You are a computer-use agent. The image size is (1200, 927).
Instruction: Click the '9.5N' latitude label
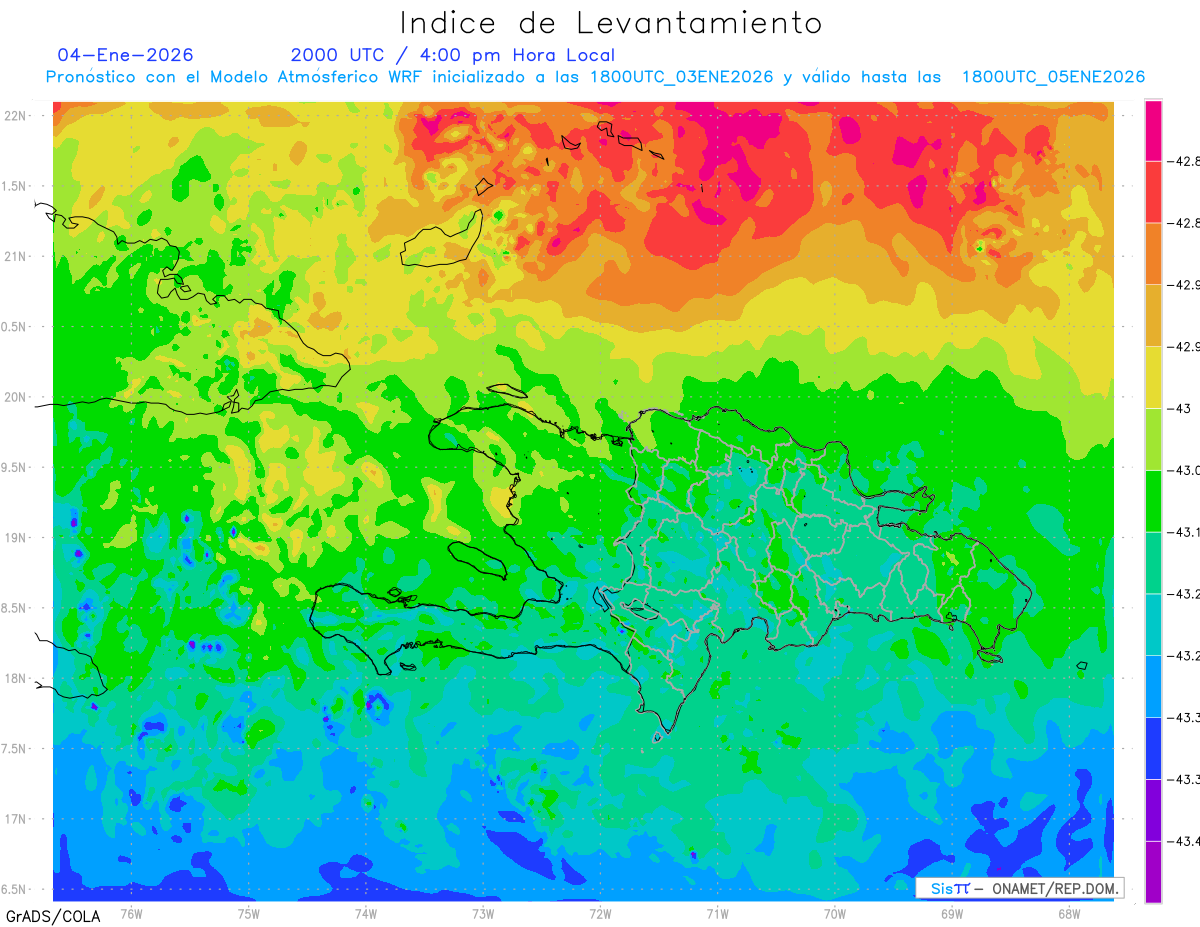[15, 468]
